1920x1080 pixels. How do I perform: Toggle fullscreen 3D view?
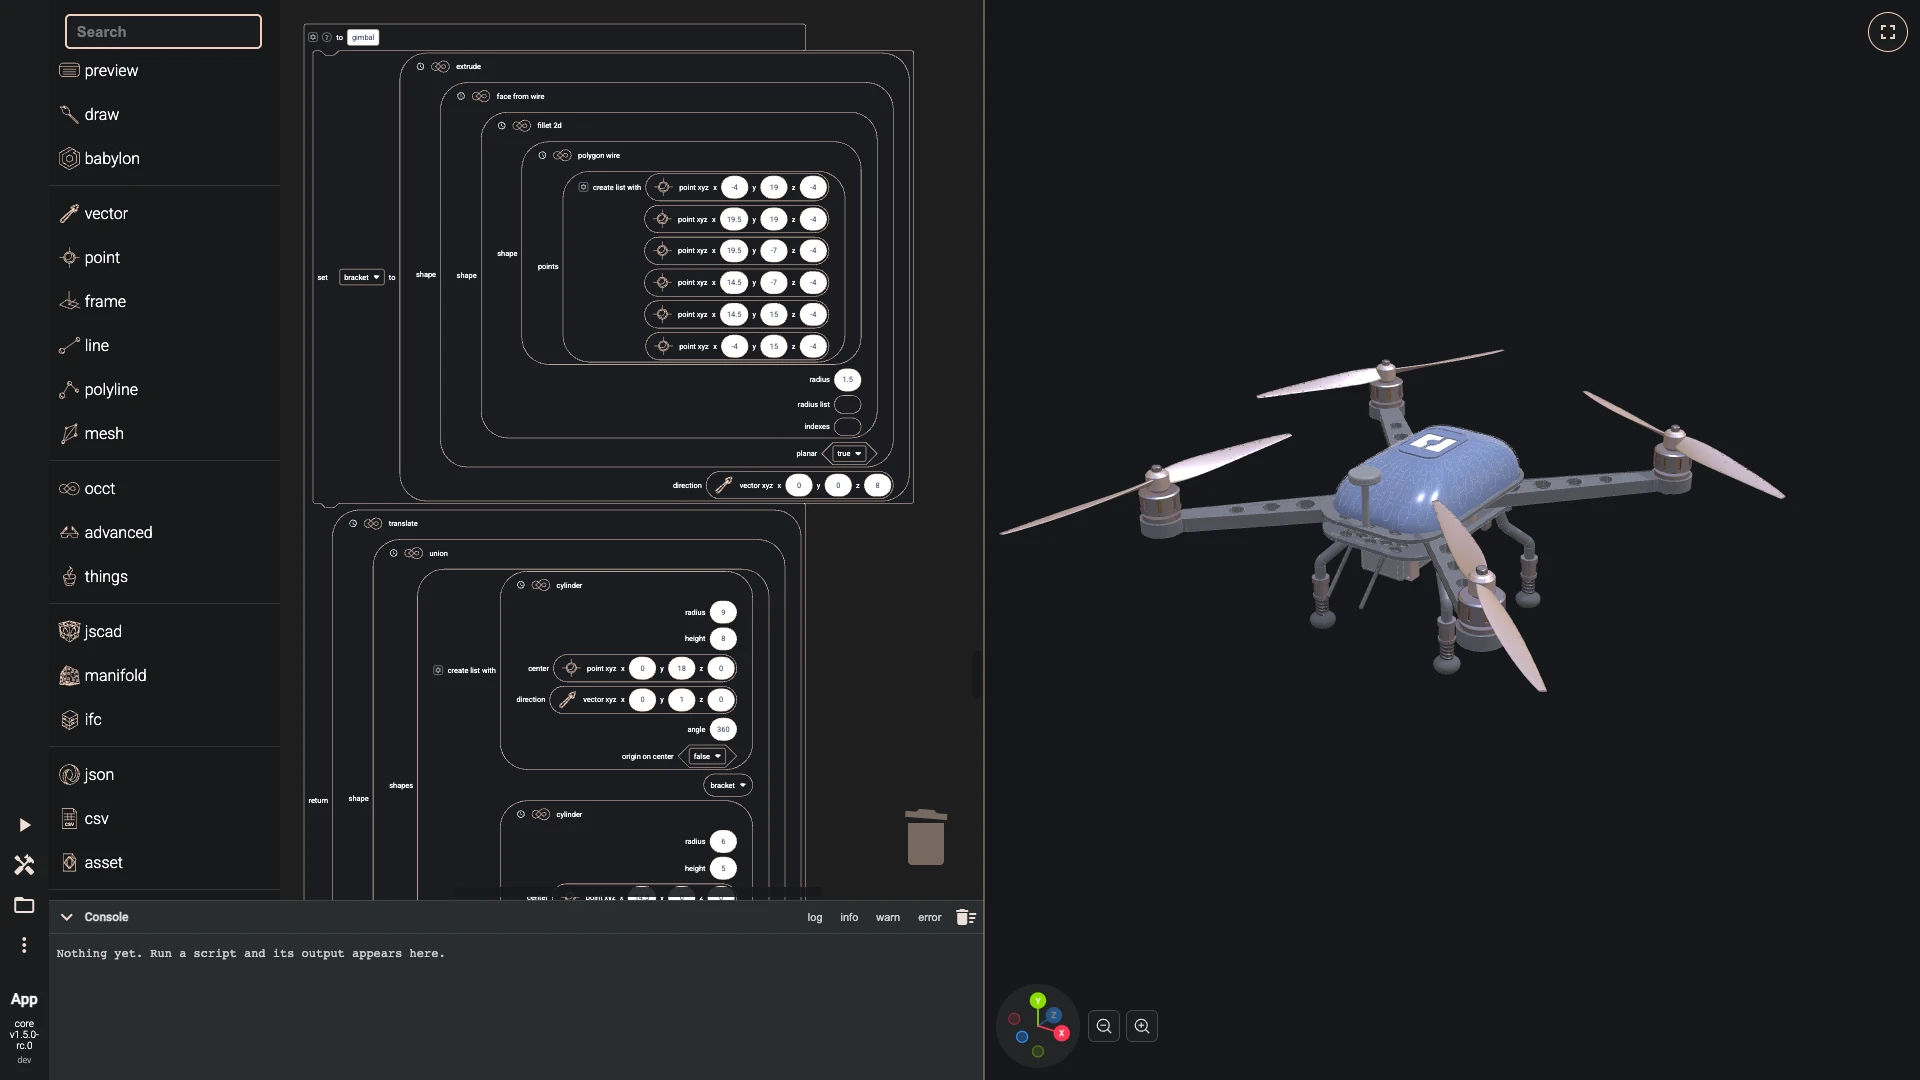1888,32
